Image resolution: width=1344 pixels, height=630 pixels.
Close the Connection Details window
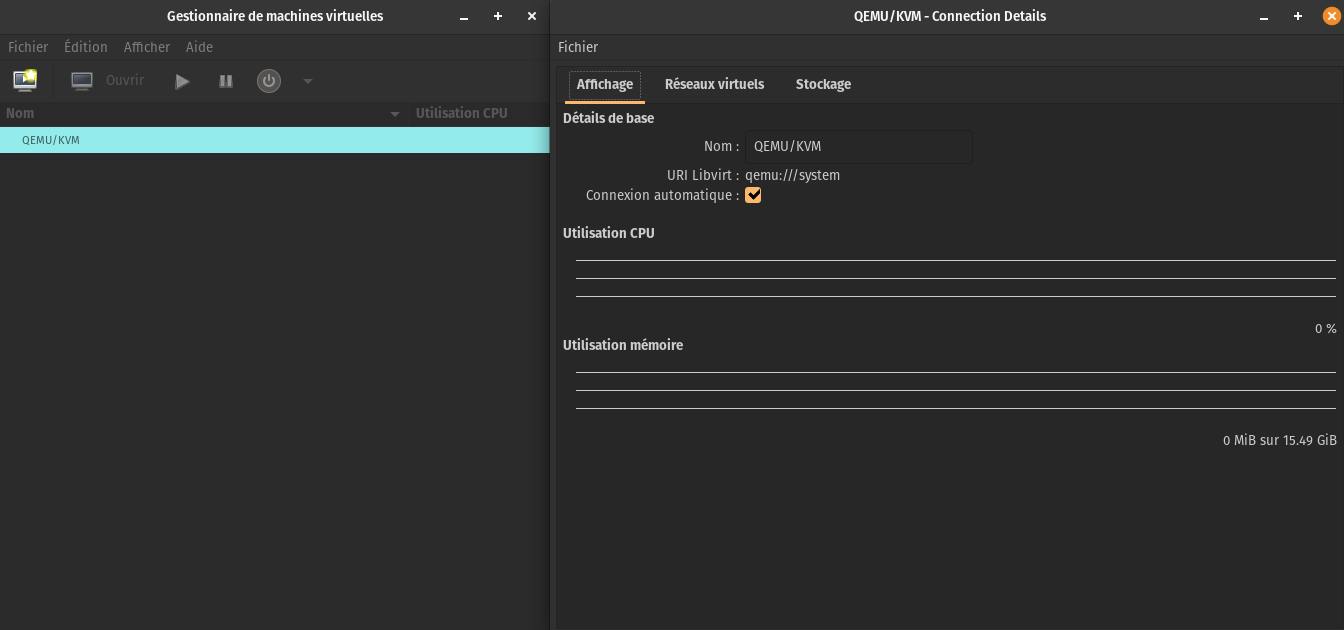[x=1331, y=16]
